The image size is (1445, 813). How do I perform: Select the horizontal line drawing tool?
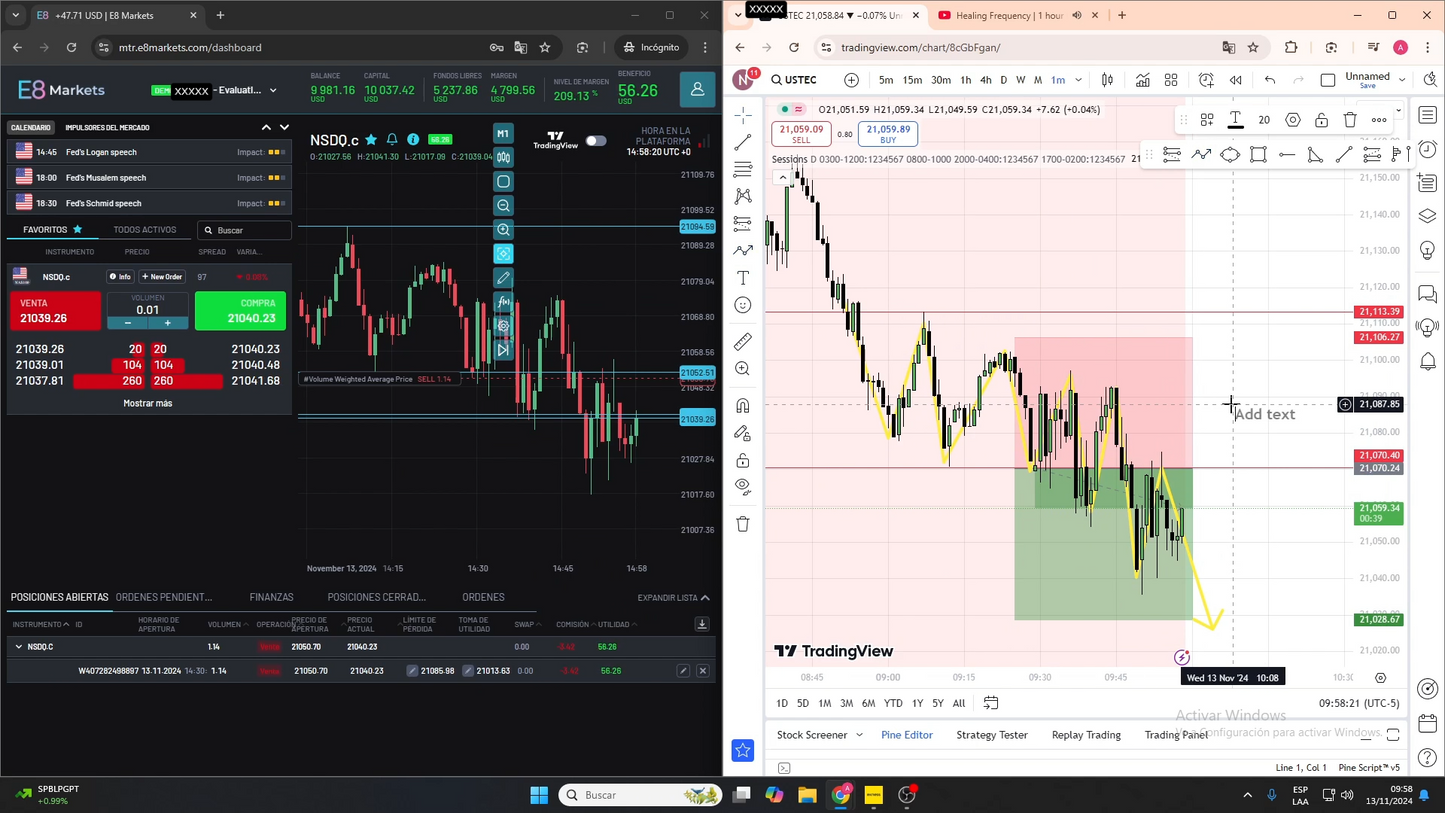click(x=1287, y=154)
